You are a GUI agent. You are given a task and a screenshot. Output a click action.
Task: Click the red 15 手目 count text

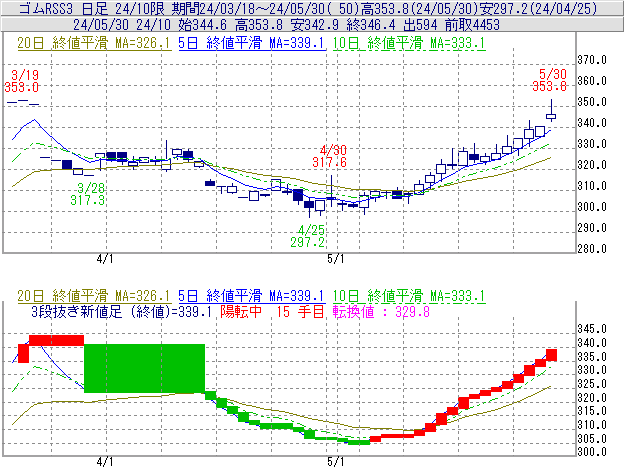coord(300,311)
